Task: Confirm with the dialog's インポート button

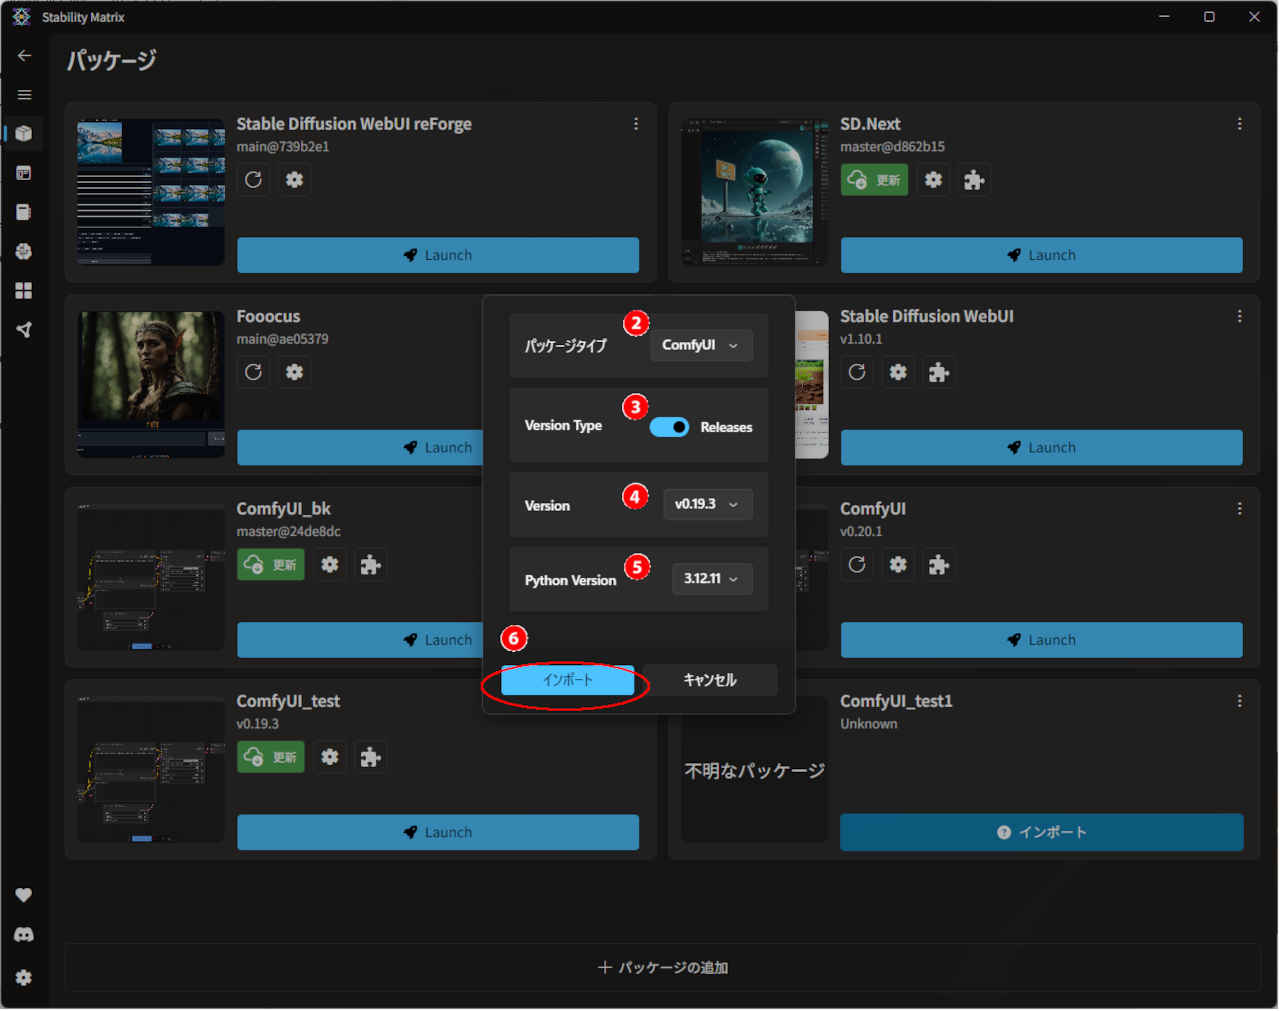Action: pos(568,680)
